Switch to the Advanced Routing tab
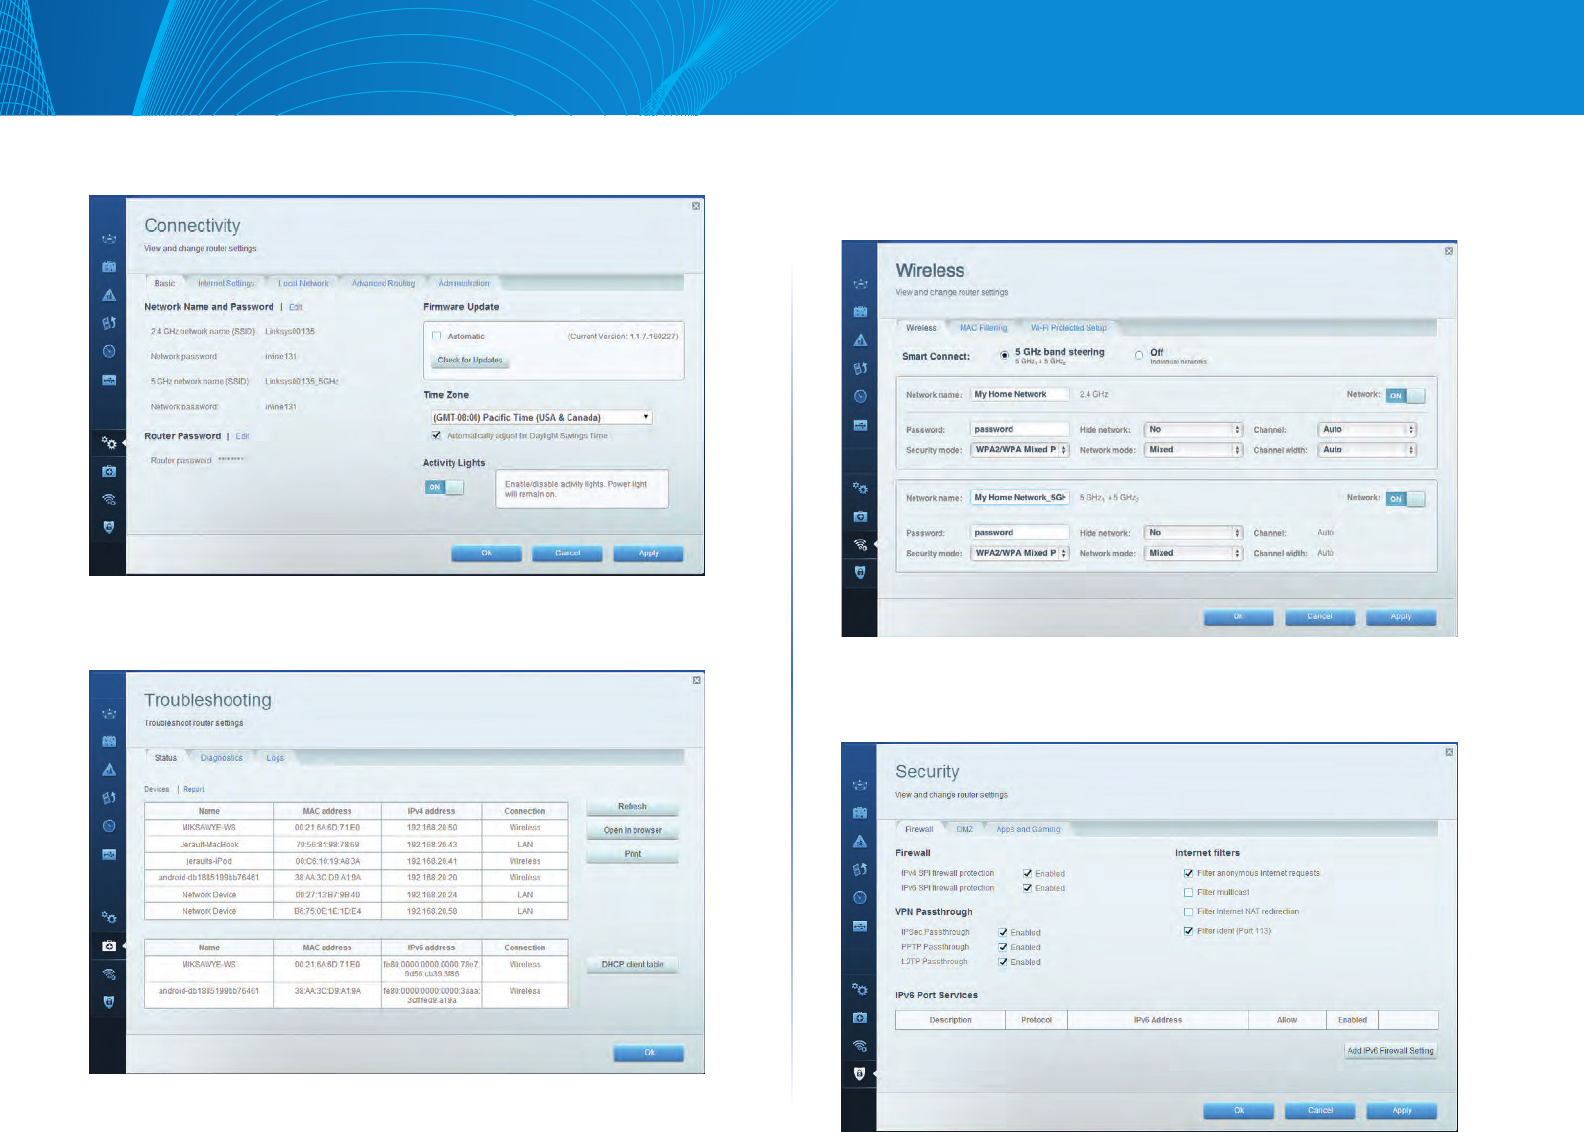The width and height of the screenshot is (1584, 1132). pos(383,283)
